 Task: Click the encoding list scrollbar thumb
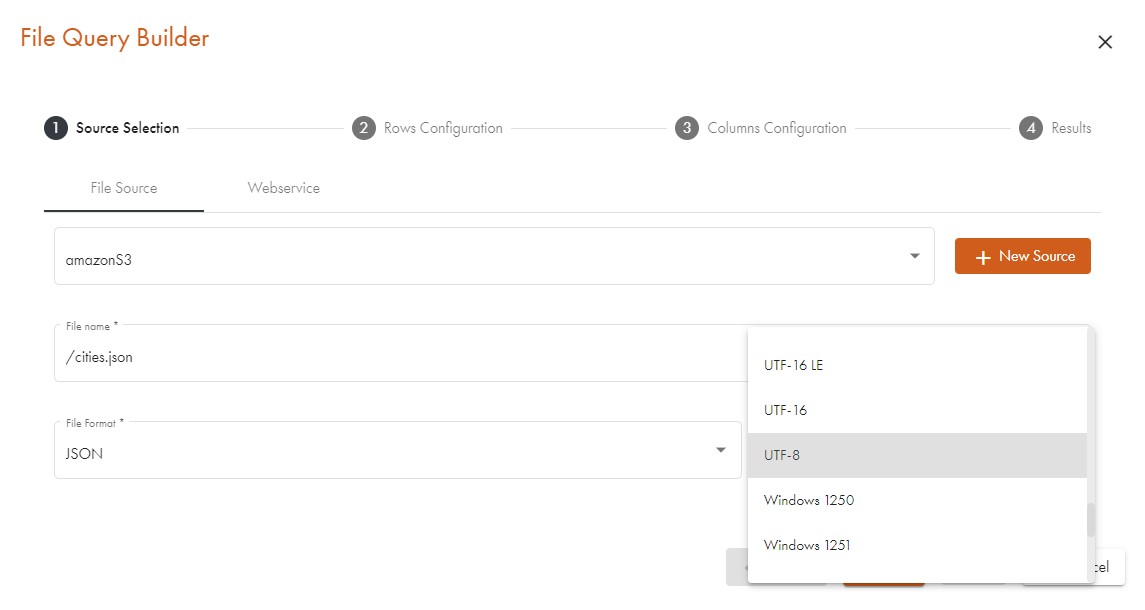point(1091,520)
